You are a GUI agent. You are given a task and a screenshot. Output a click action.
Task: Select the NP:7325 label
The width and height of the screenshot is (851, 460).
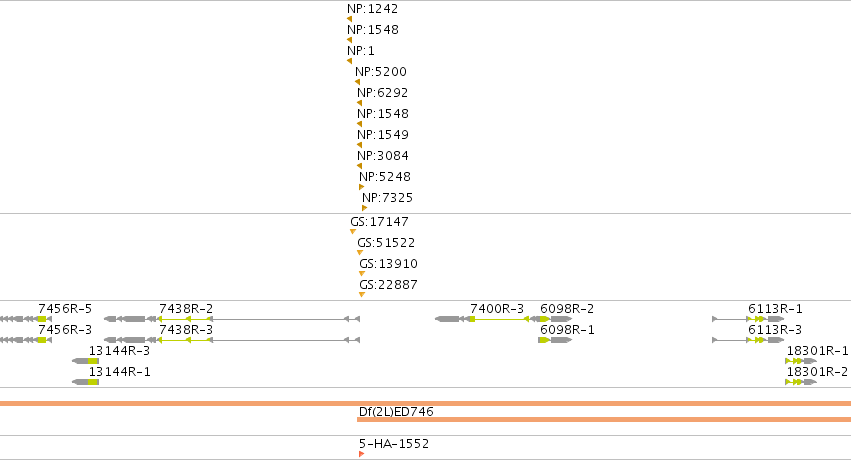tap(388, 197)
